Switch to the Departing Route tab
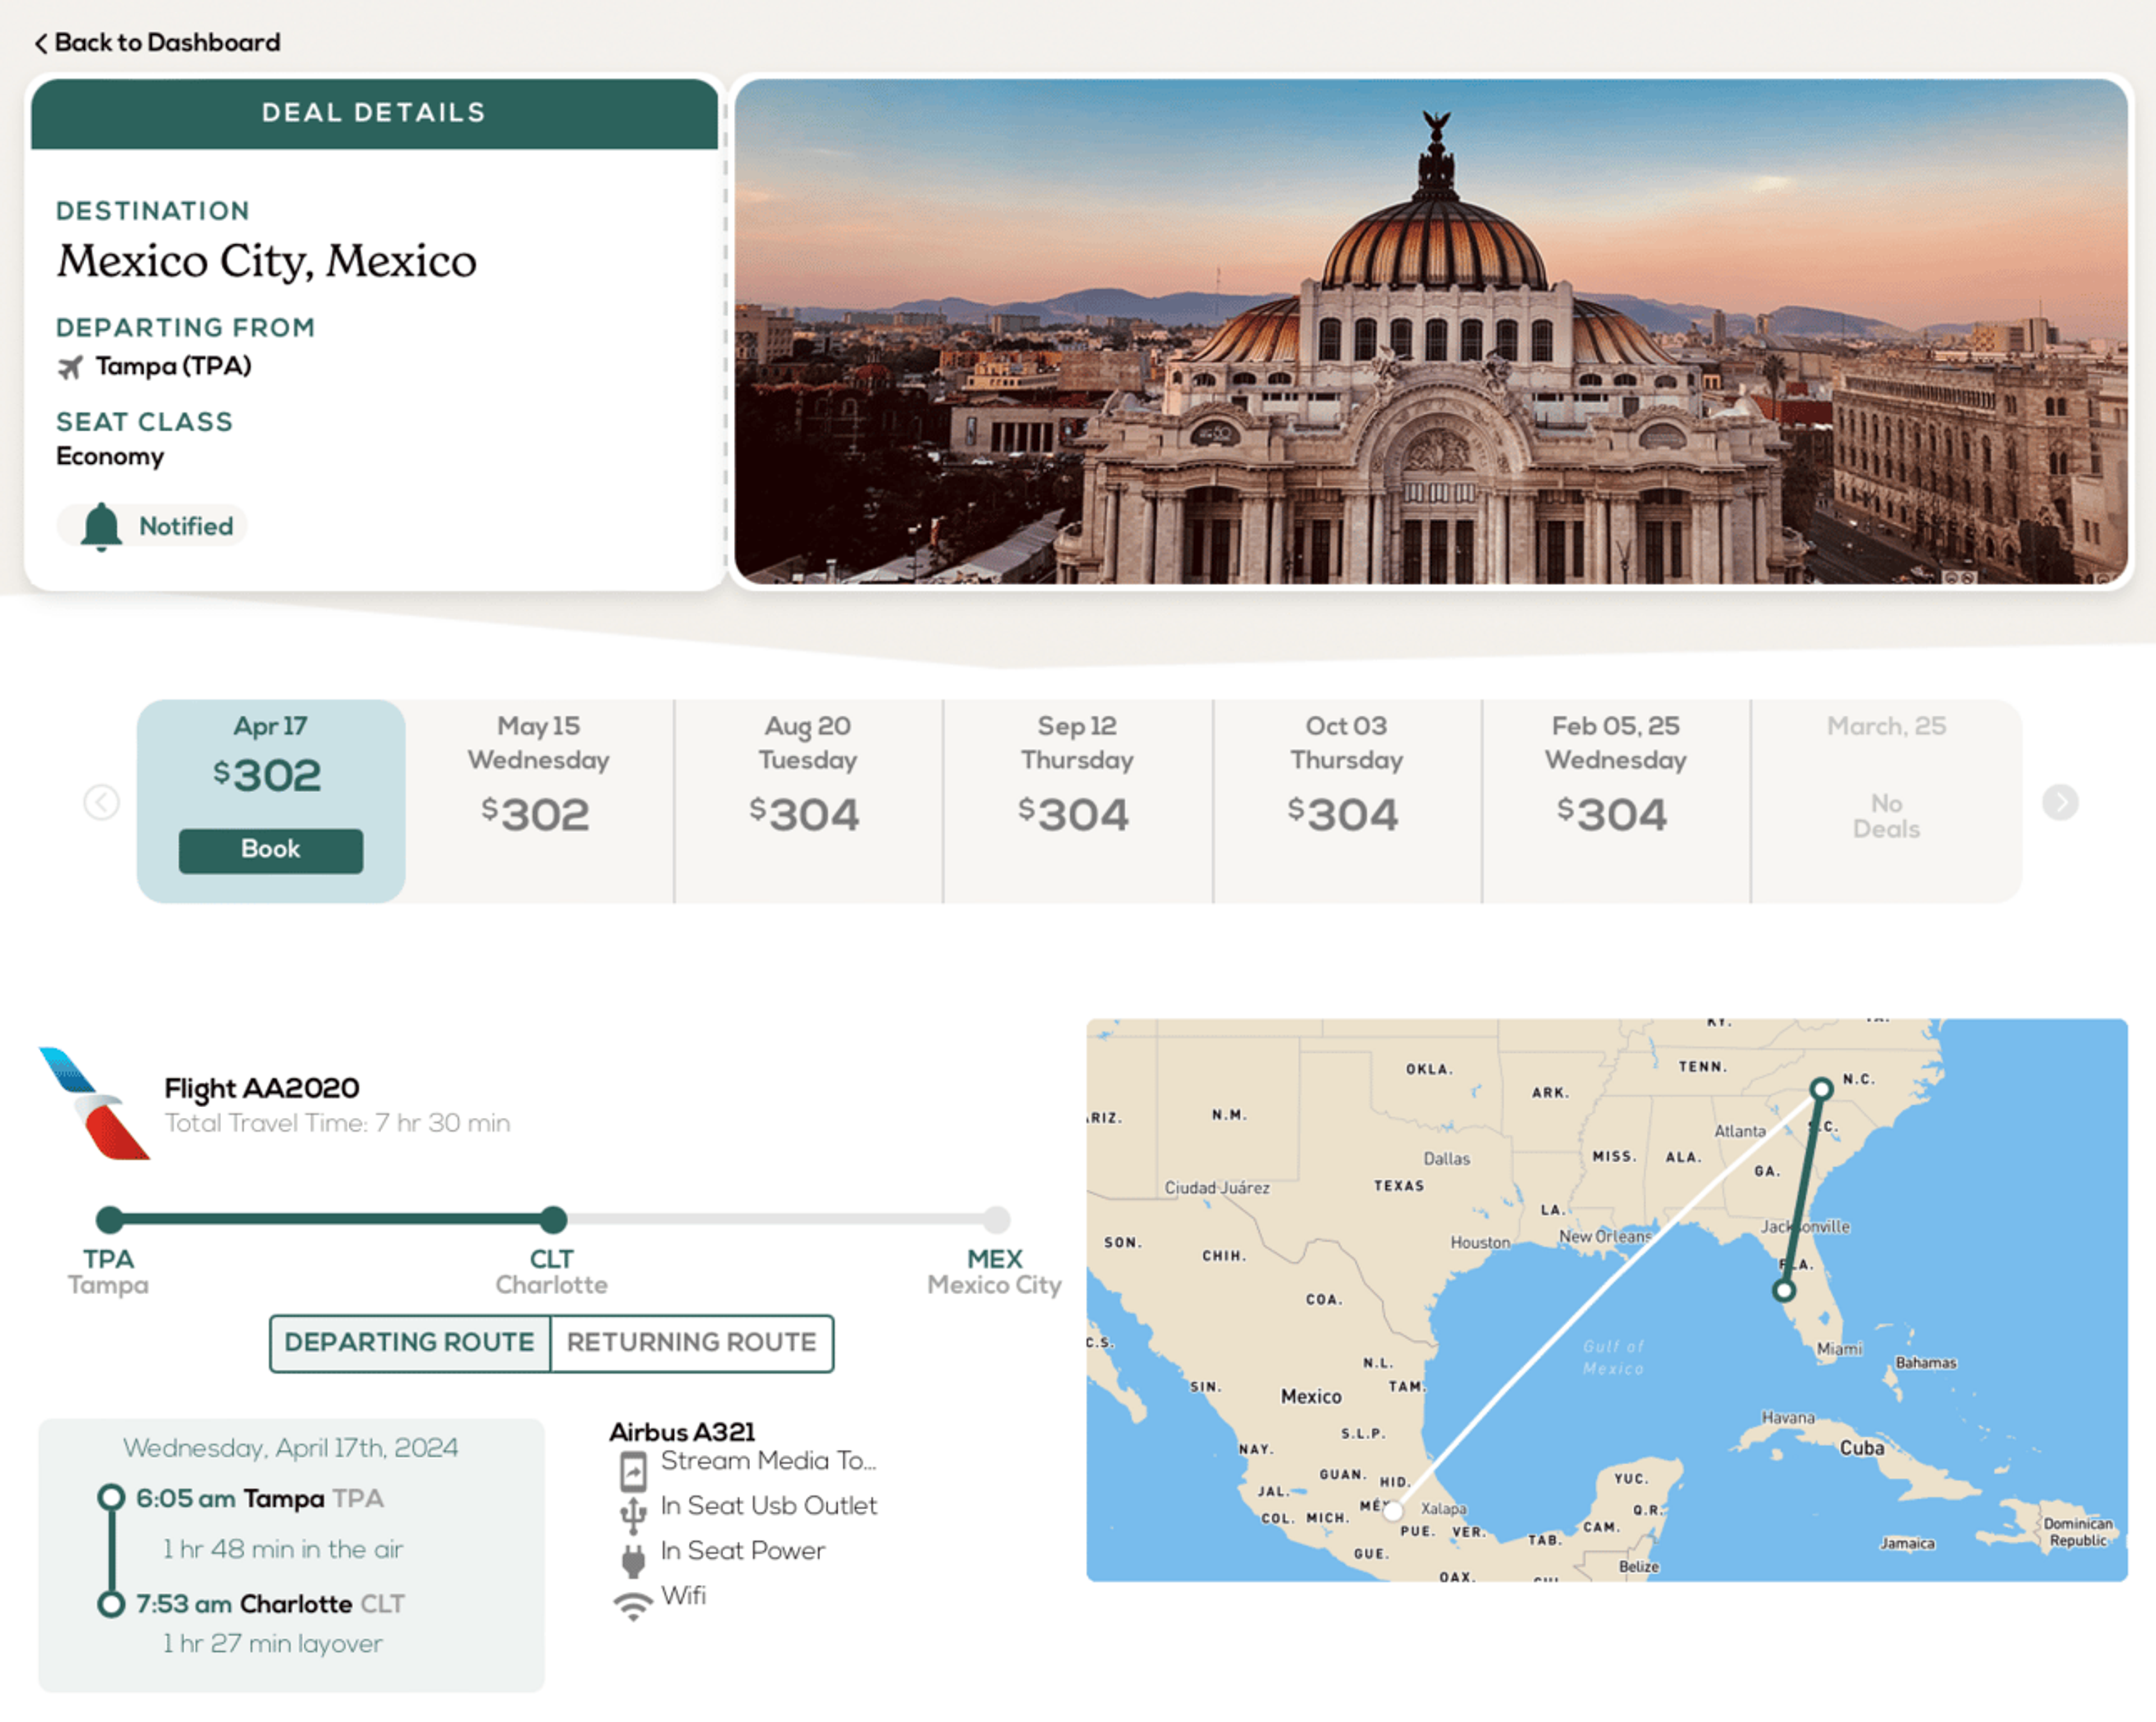Screen dimensions: 2156x1722 pos(410,1343)
